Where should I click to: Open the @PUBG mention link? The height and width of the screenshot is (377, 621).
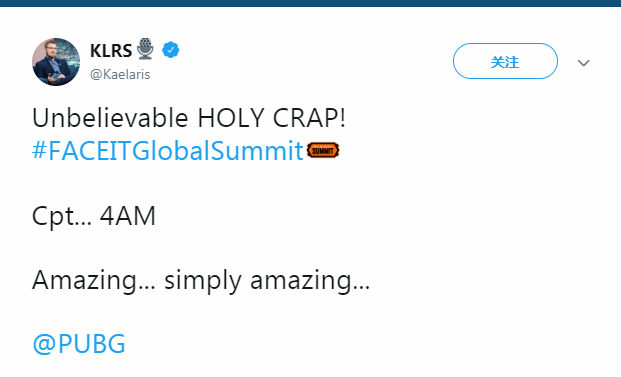(x=79, y=343)
